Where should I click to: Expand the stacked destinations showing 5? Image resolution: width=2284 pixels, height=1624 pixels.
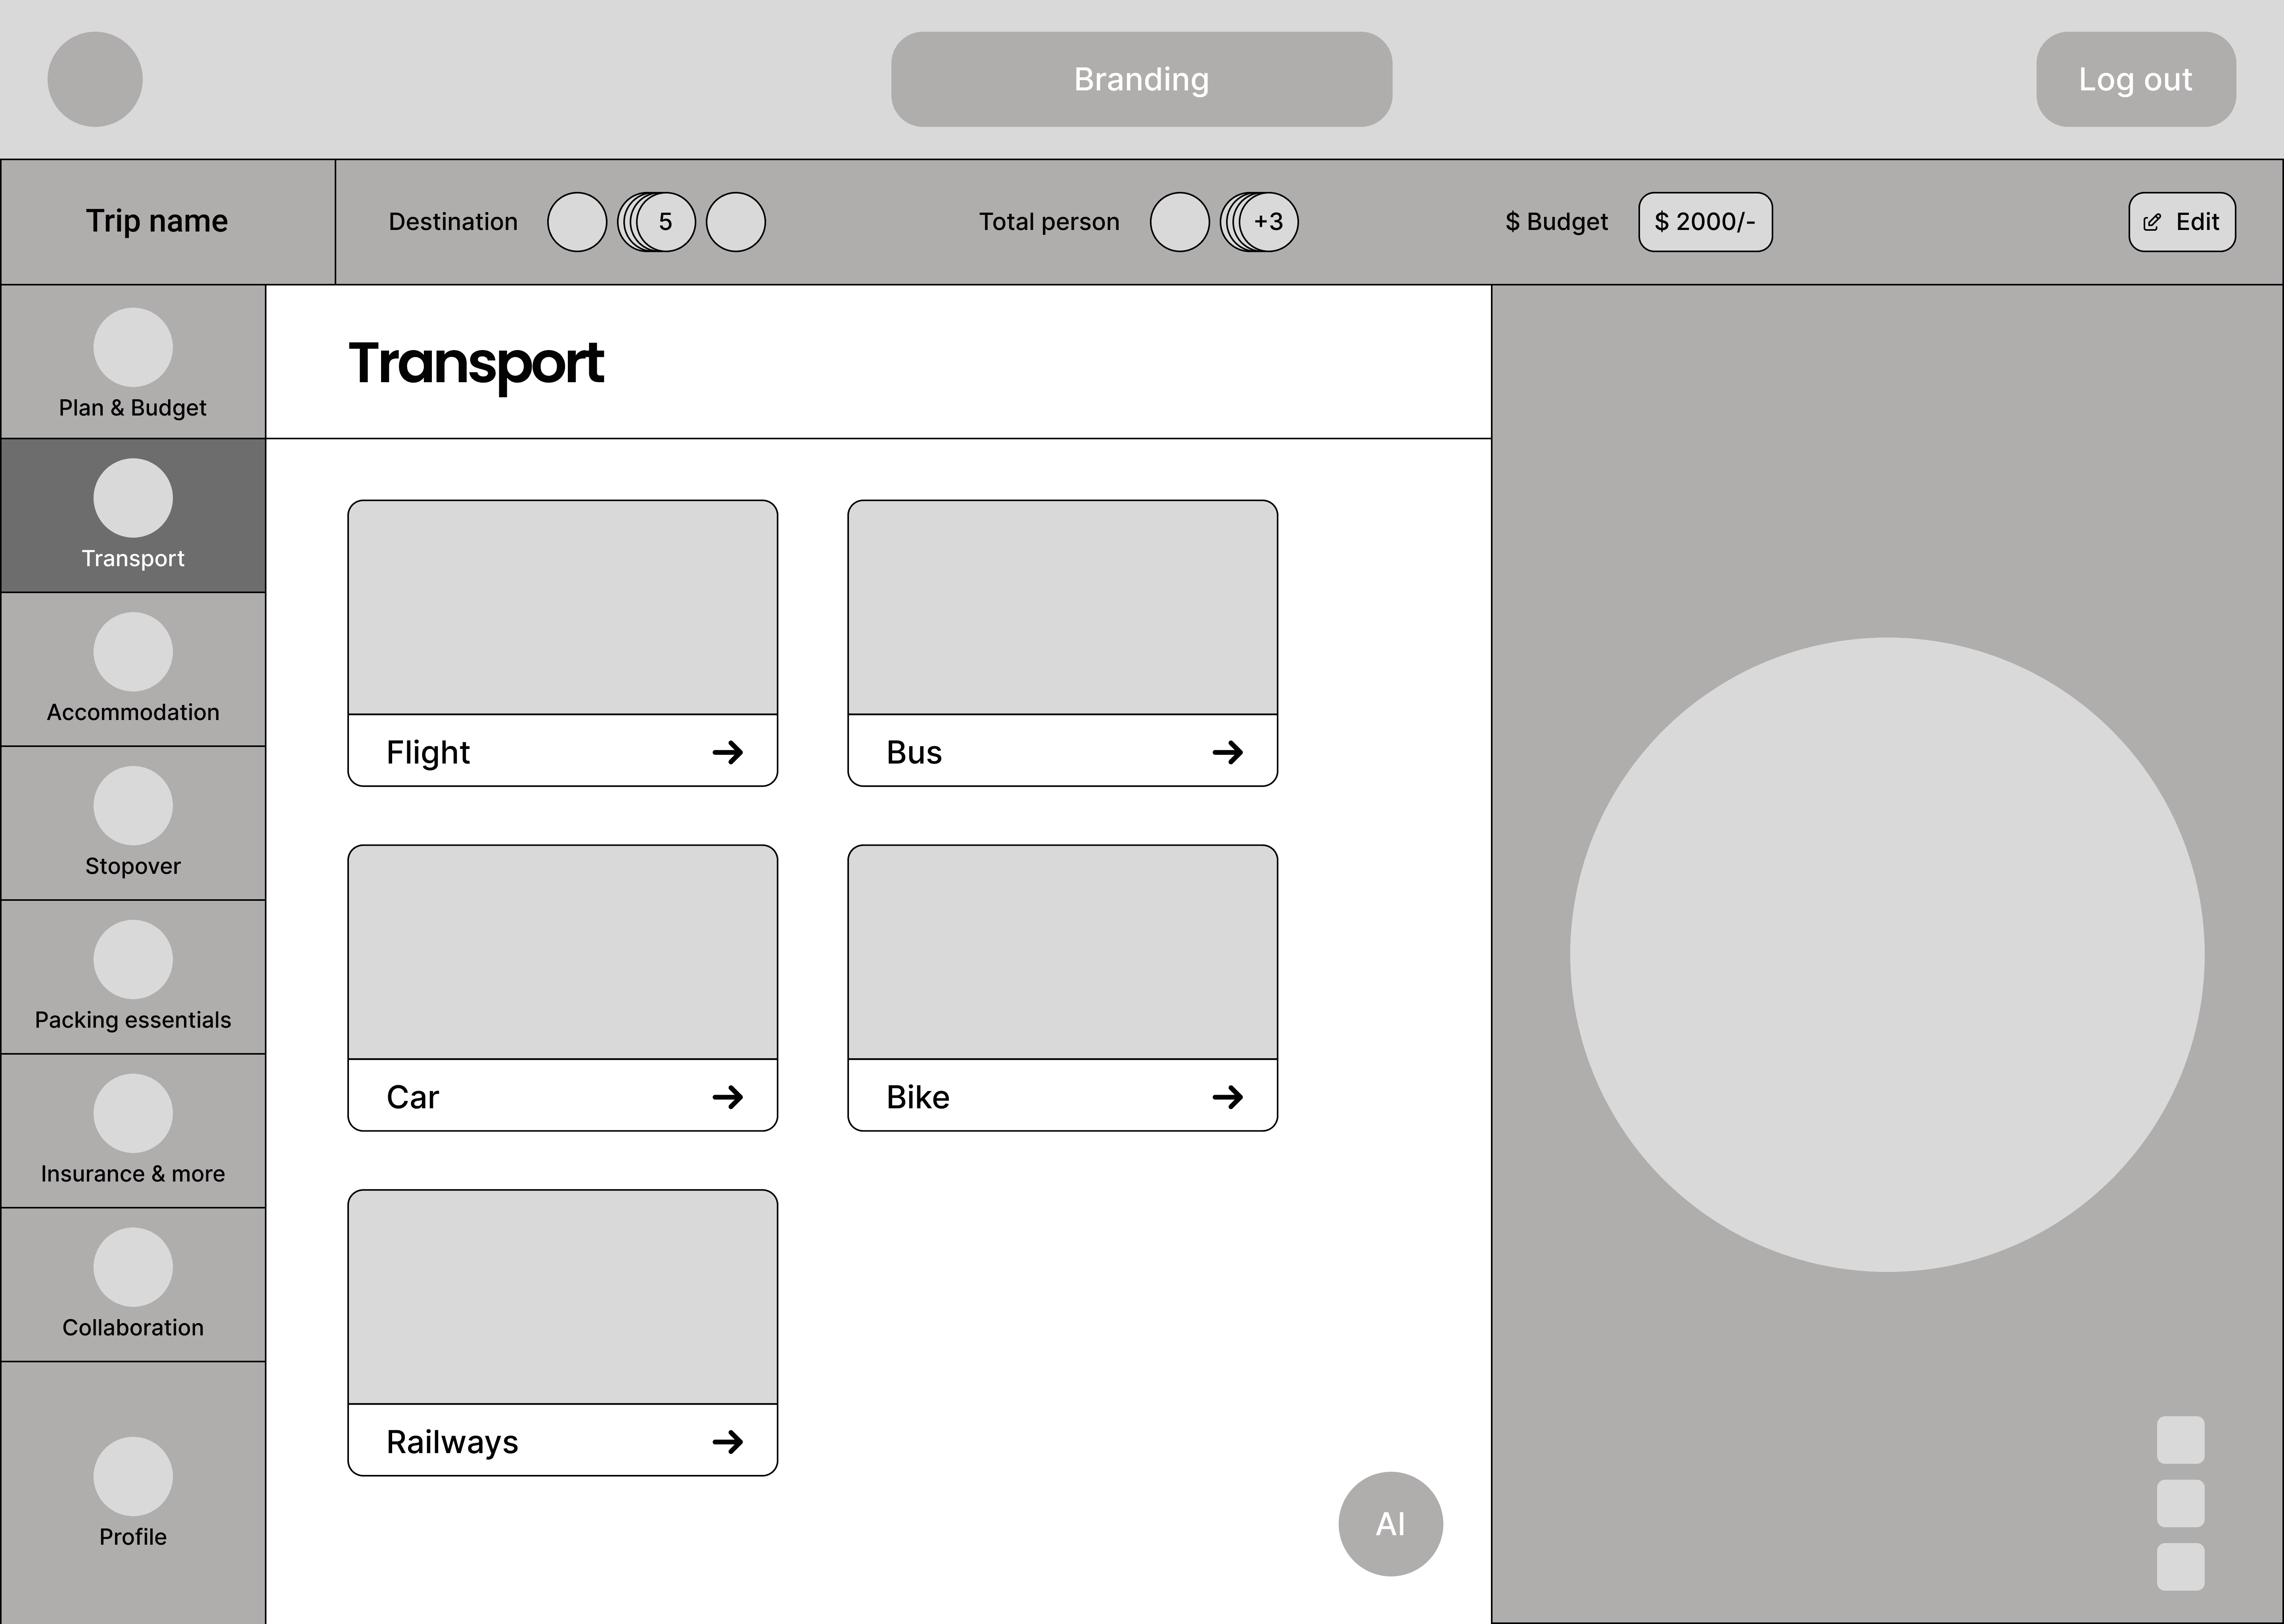point(664,222)
